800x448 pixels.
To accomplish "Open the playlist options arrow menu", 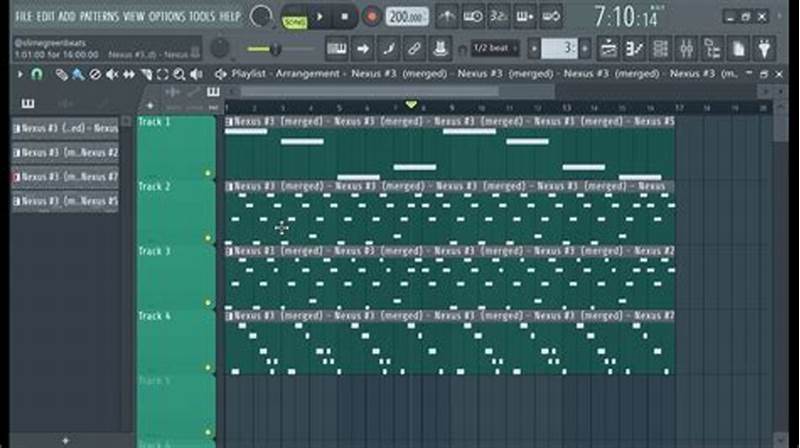I will tap(20, 74).
